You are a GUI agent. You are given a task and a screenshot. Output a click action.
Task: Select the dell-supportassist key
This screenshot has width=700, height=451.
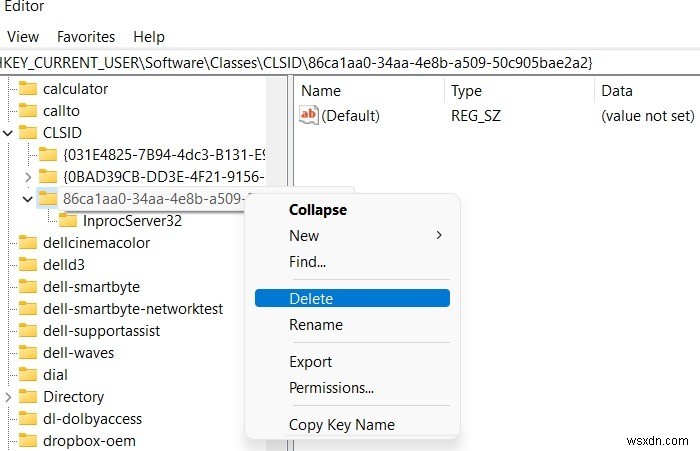[101, 330]
